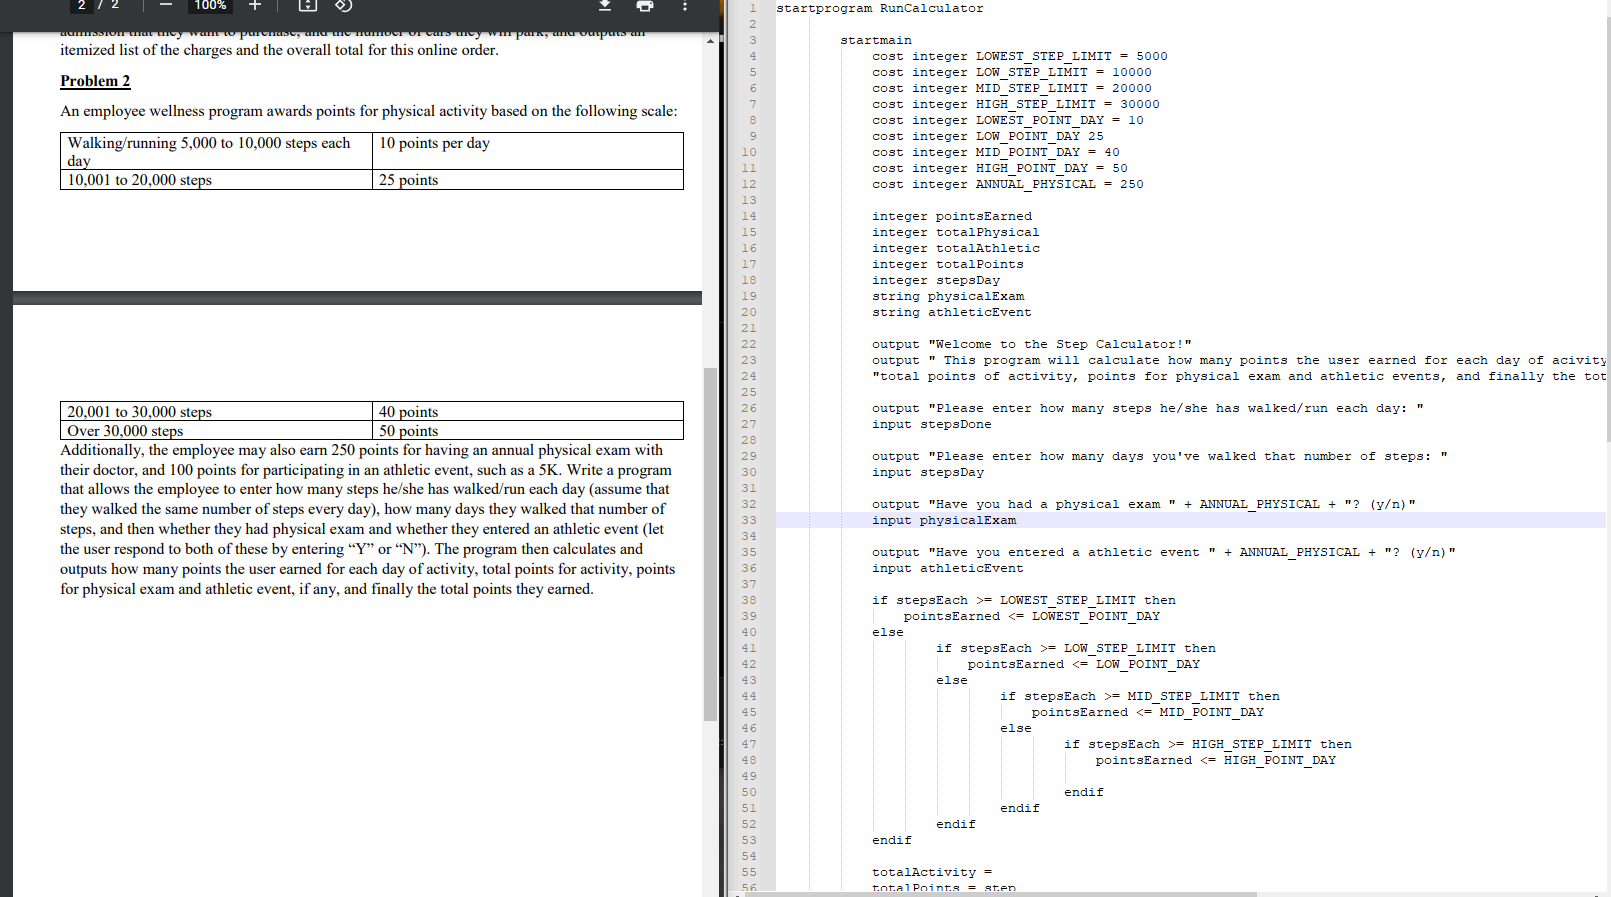Viewport: 1611px width, 897px height.
Task: Click the 'how many steps he/she has walked/run' output line
Action: click(1148, 408)
